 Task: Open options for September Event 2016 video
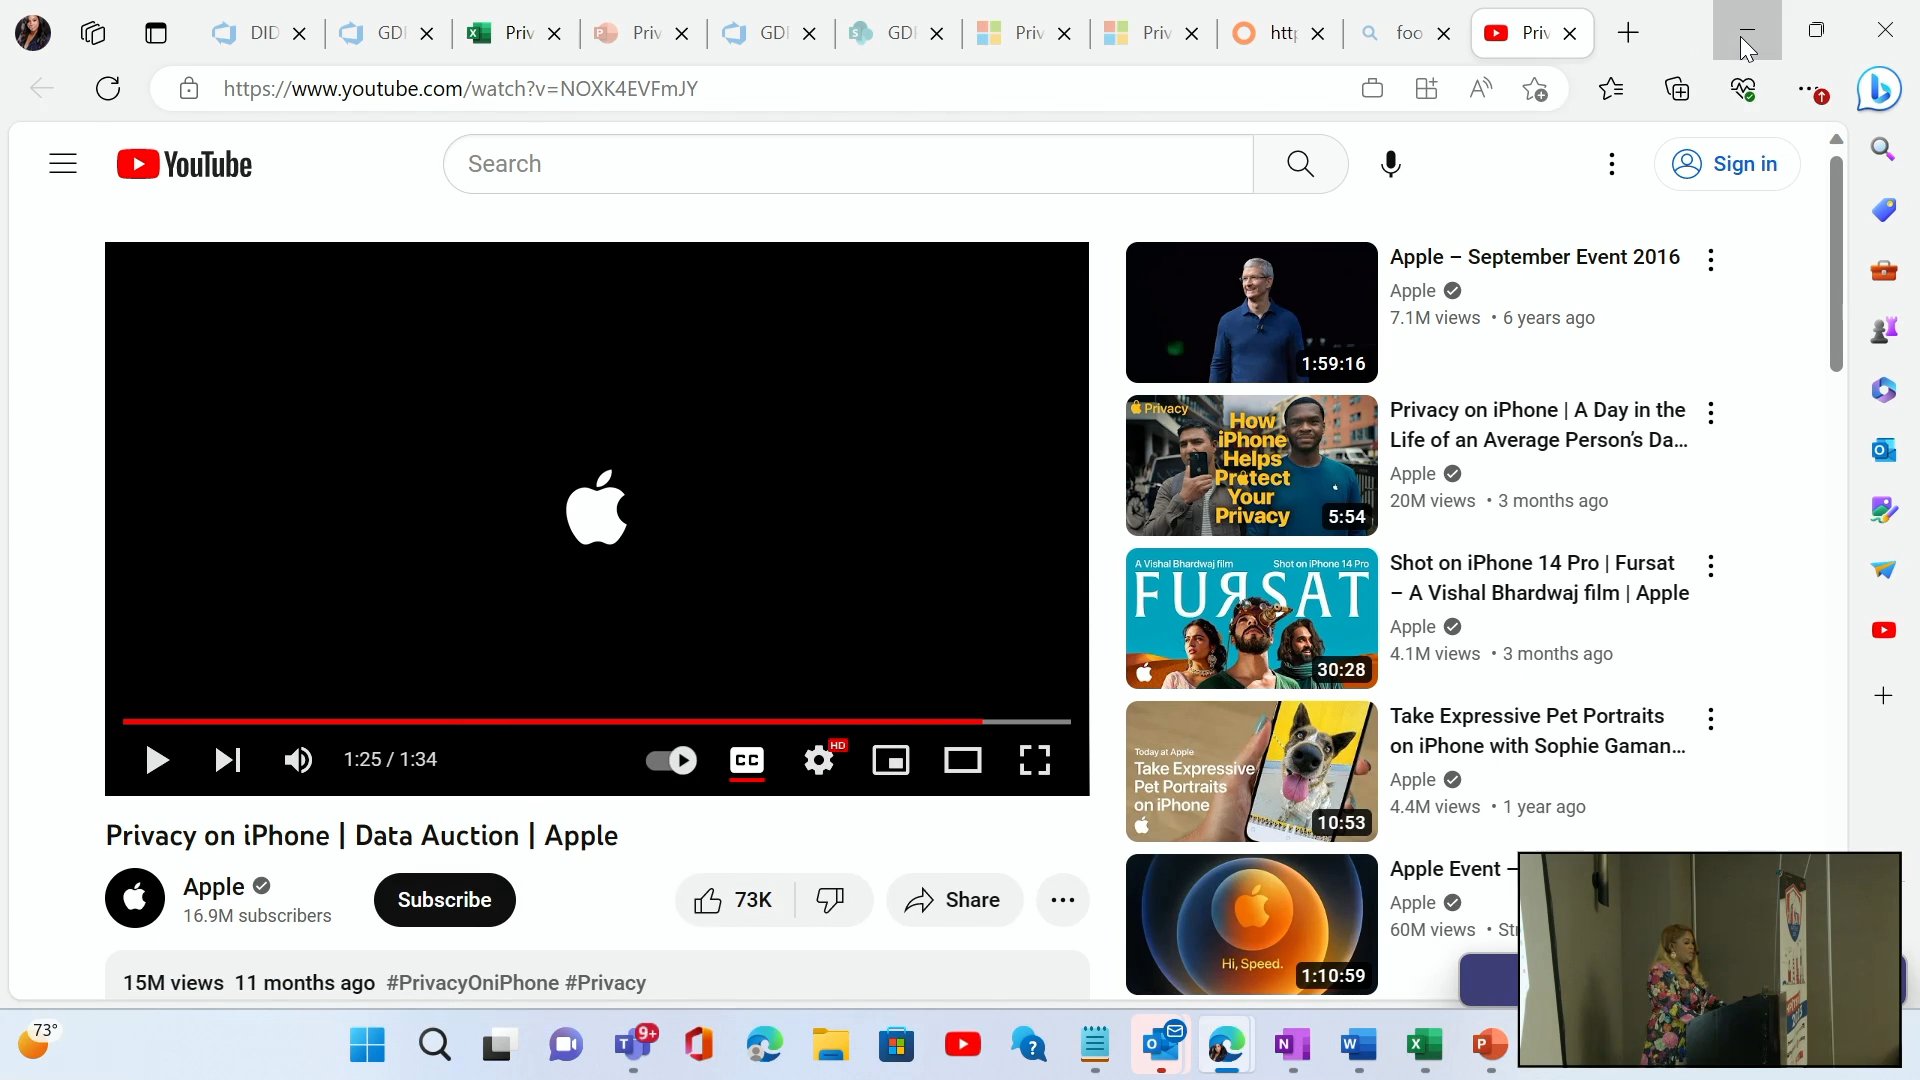point(1711,260)
